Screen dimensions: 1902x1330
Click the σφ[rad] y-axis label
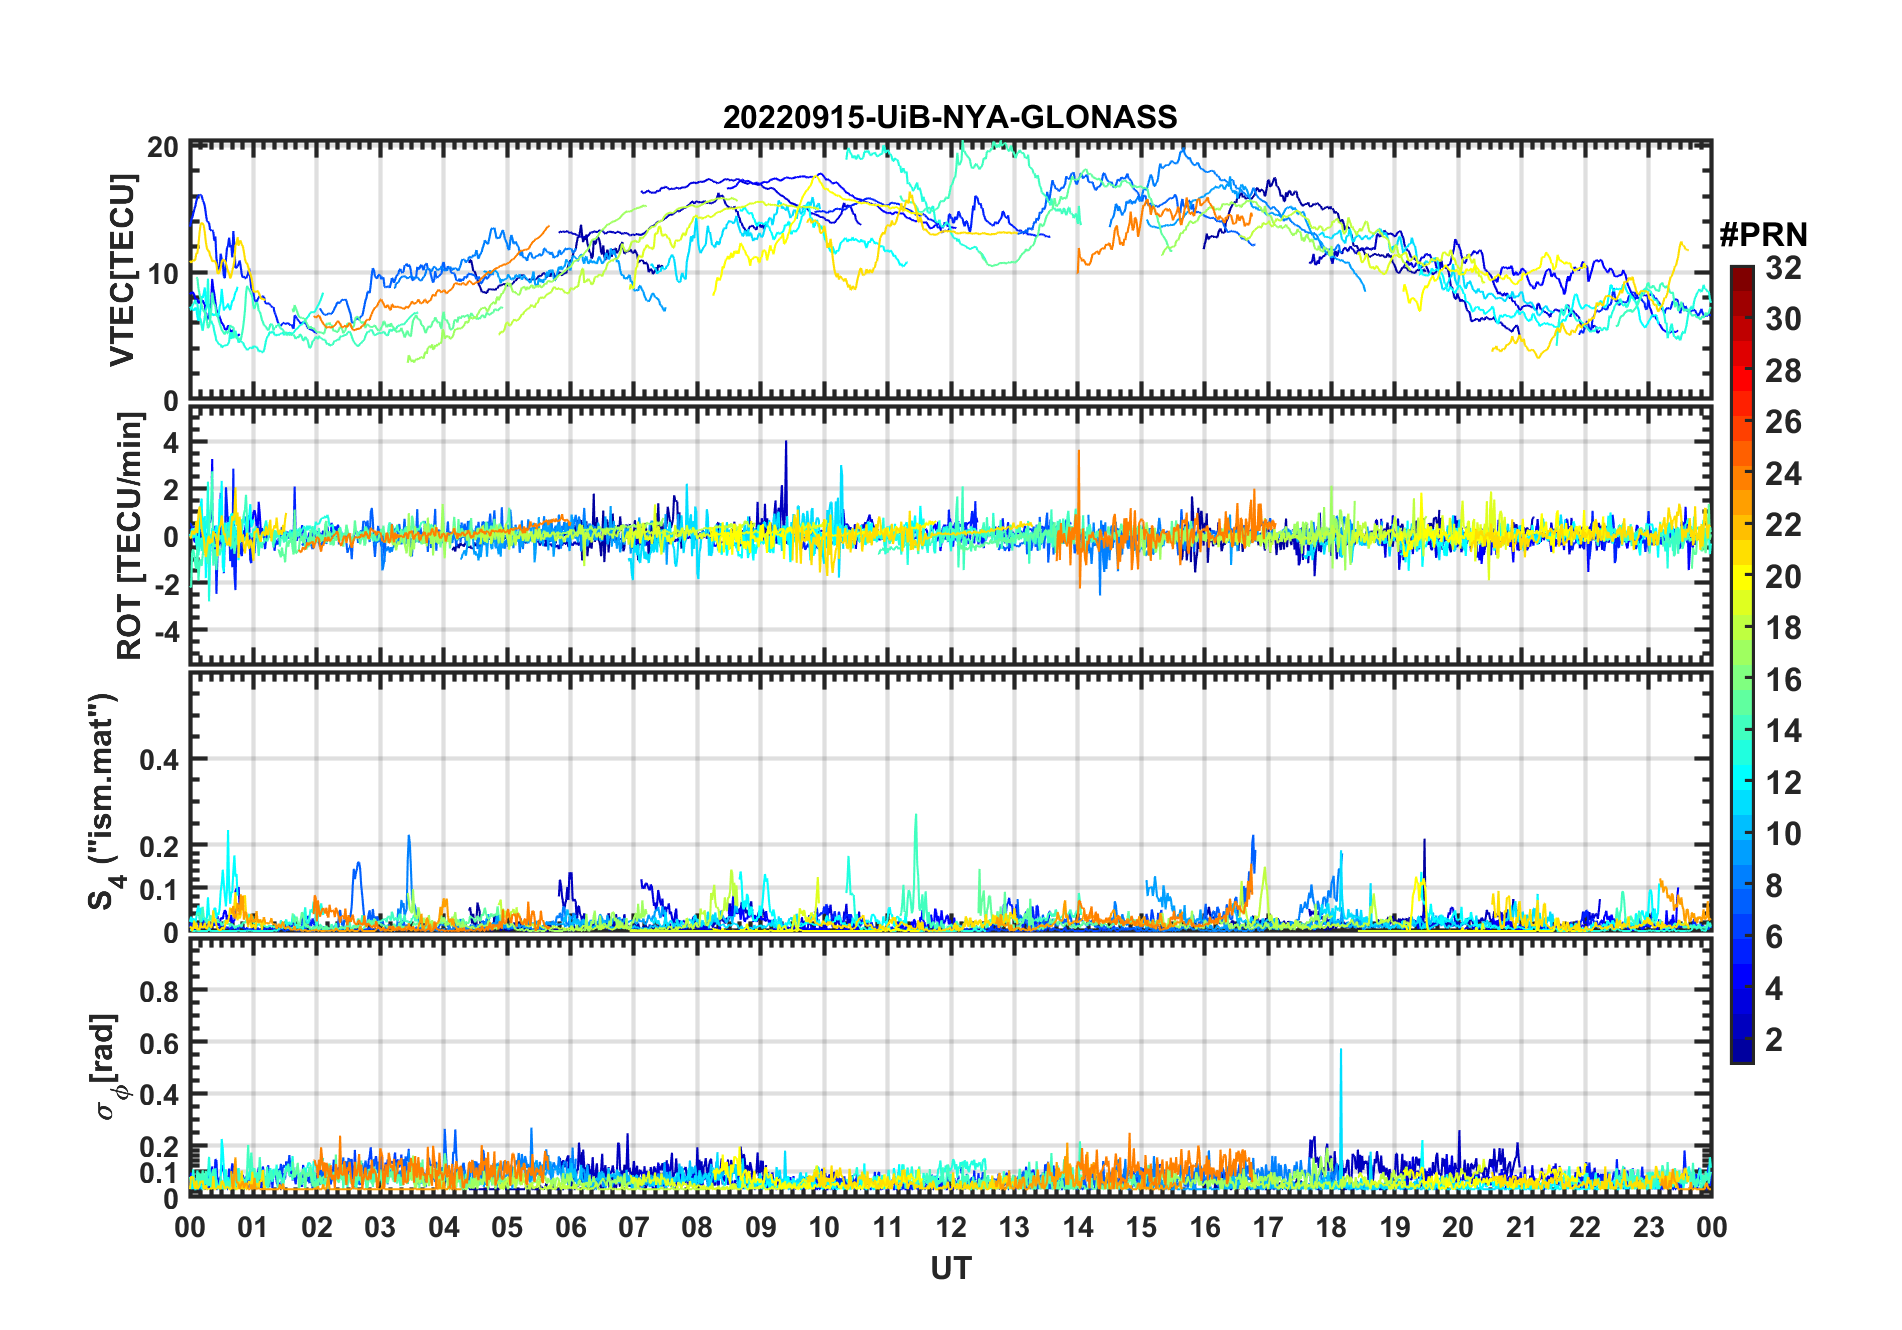click(x=106, y=1066)
